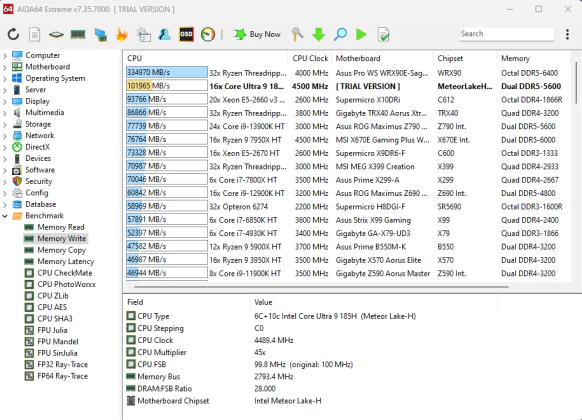Open the FPU Julia benchmark
This screenshot has width=582, height=420.
(x=52, y=330)
